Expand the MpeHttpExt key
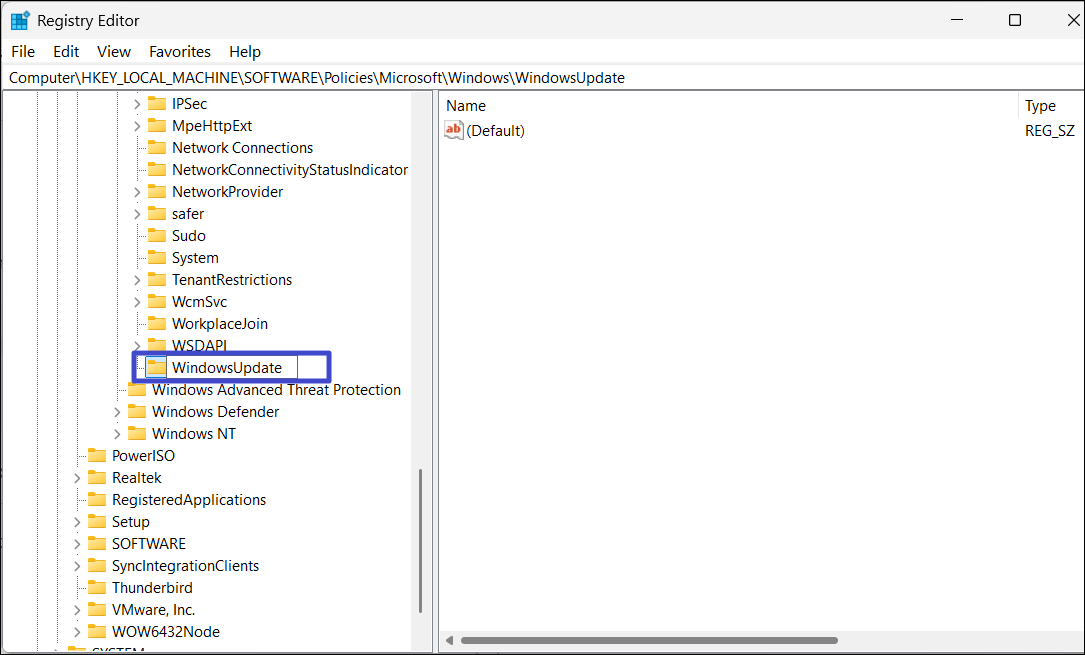The width and height of the screenshot is (1085, 655). (x=137, y=126)
